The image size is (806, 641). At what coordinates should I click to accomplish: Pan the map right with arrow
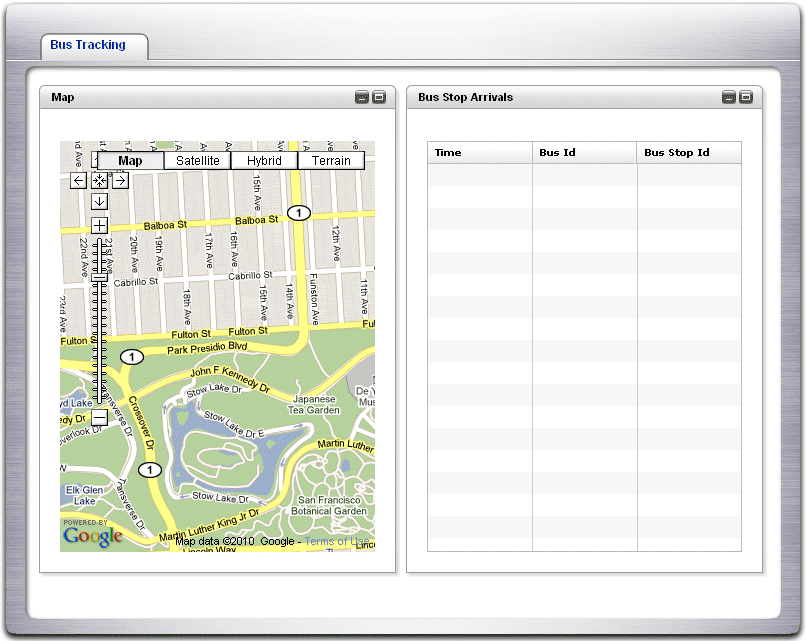(x=120, y=180)
